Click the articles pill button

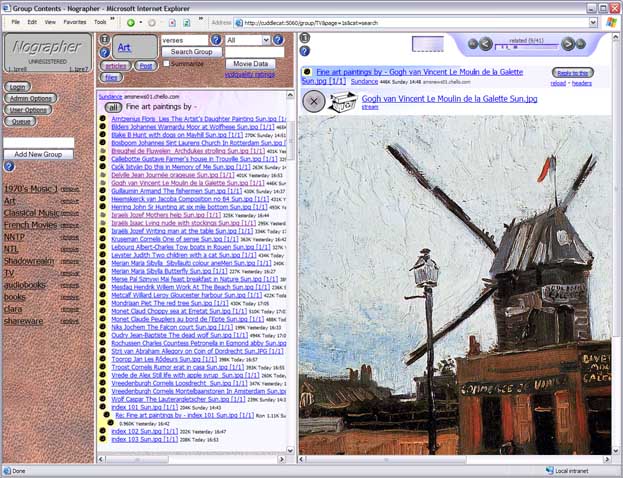pyautogui.click(x=116, y=66)
